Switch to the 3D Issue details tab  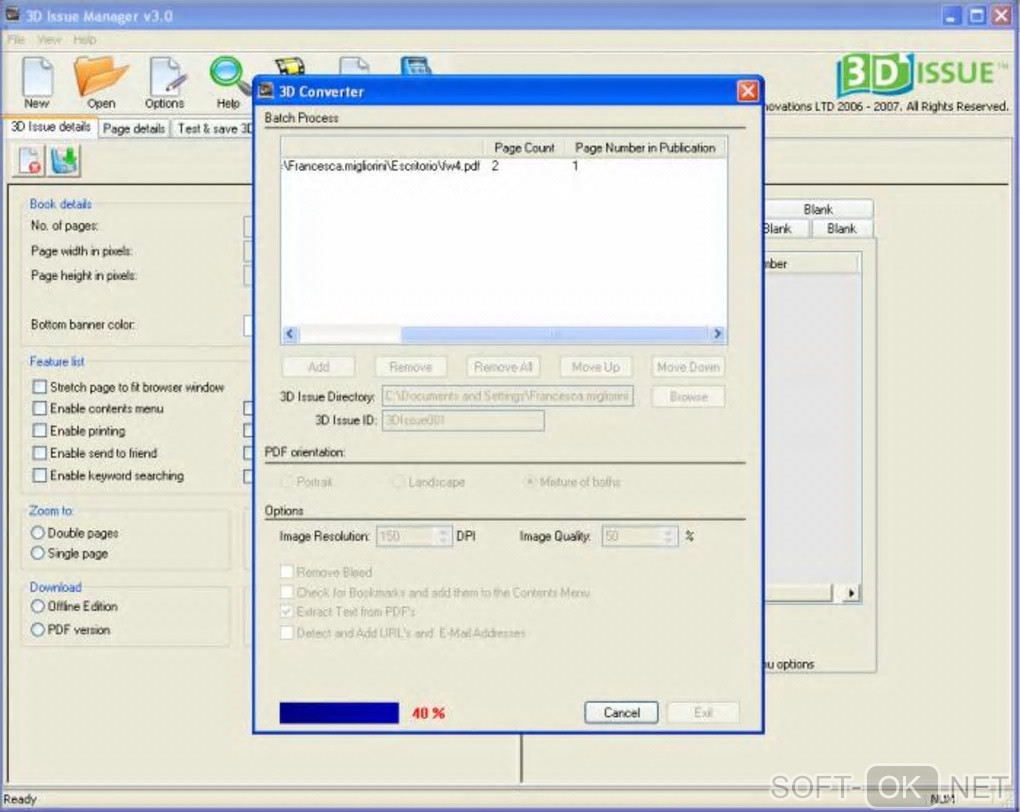coord(51,127)
